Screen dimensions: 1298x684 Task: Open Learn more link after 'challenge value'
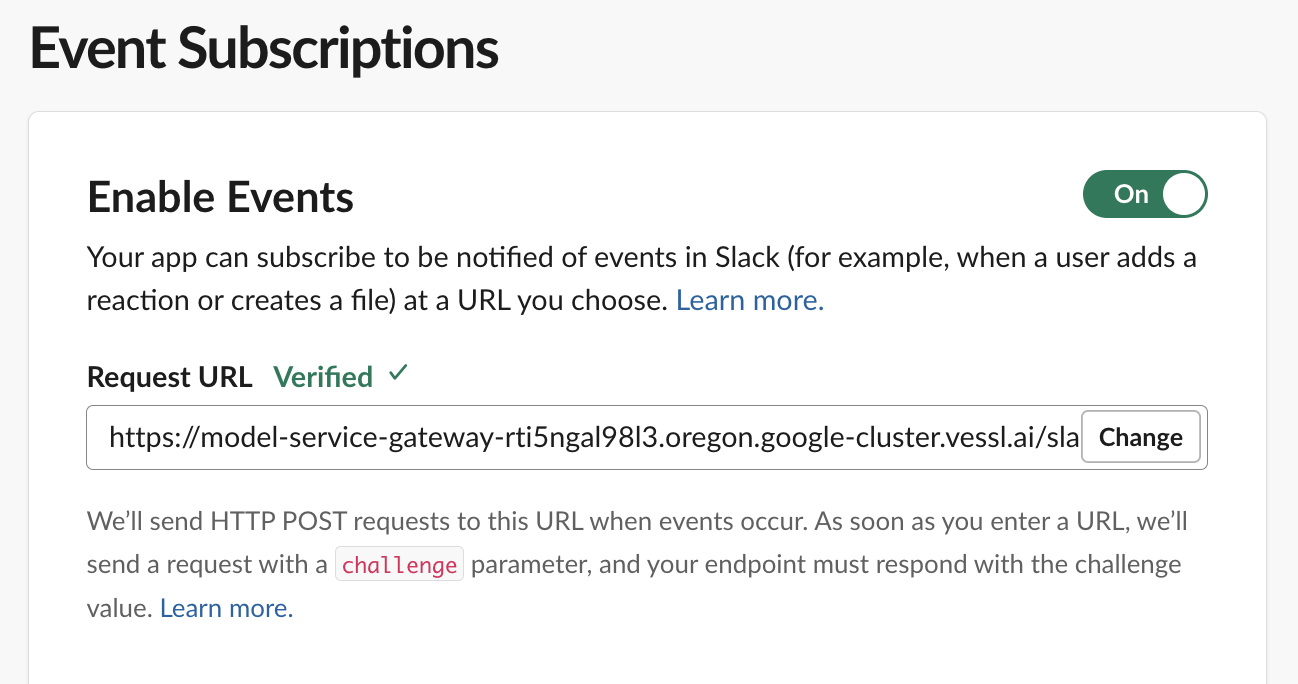tap(226, 607)
